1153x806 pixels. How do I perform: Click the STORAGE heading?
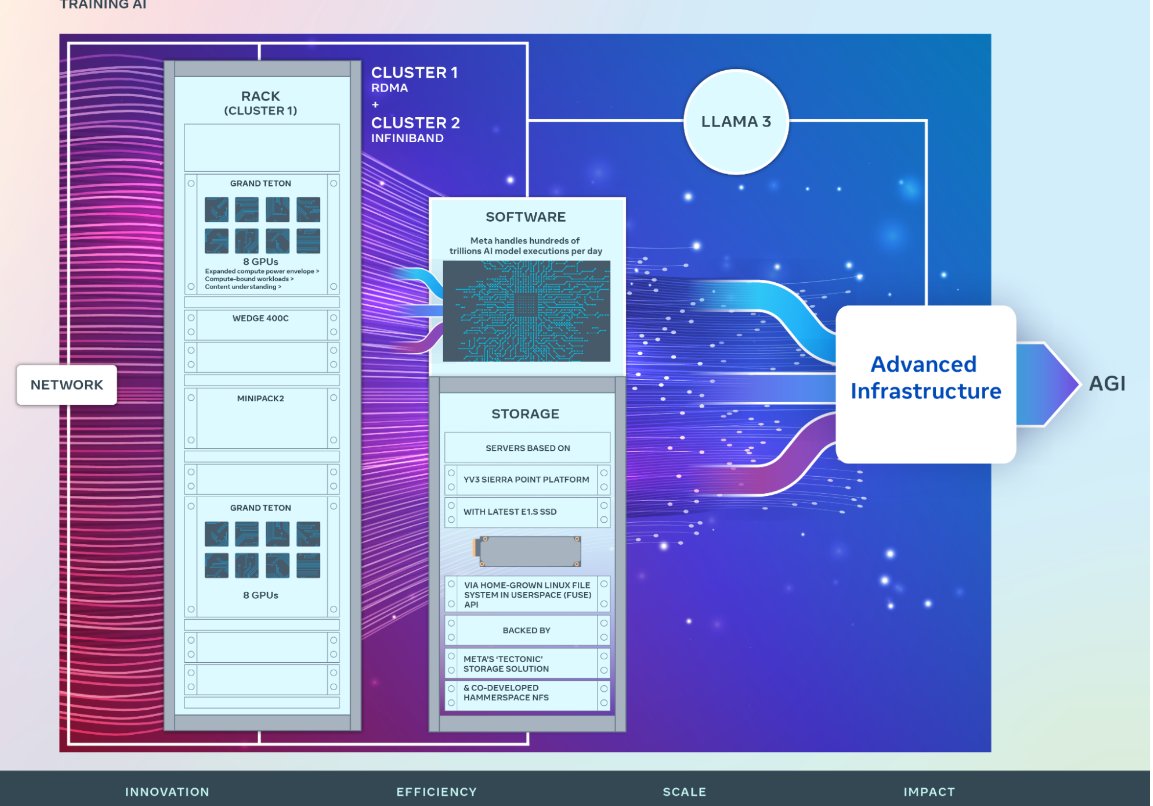(525, 414)
